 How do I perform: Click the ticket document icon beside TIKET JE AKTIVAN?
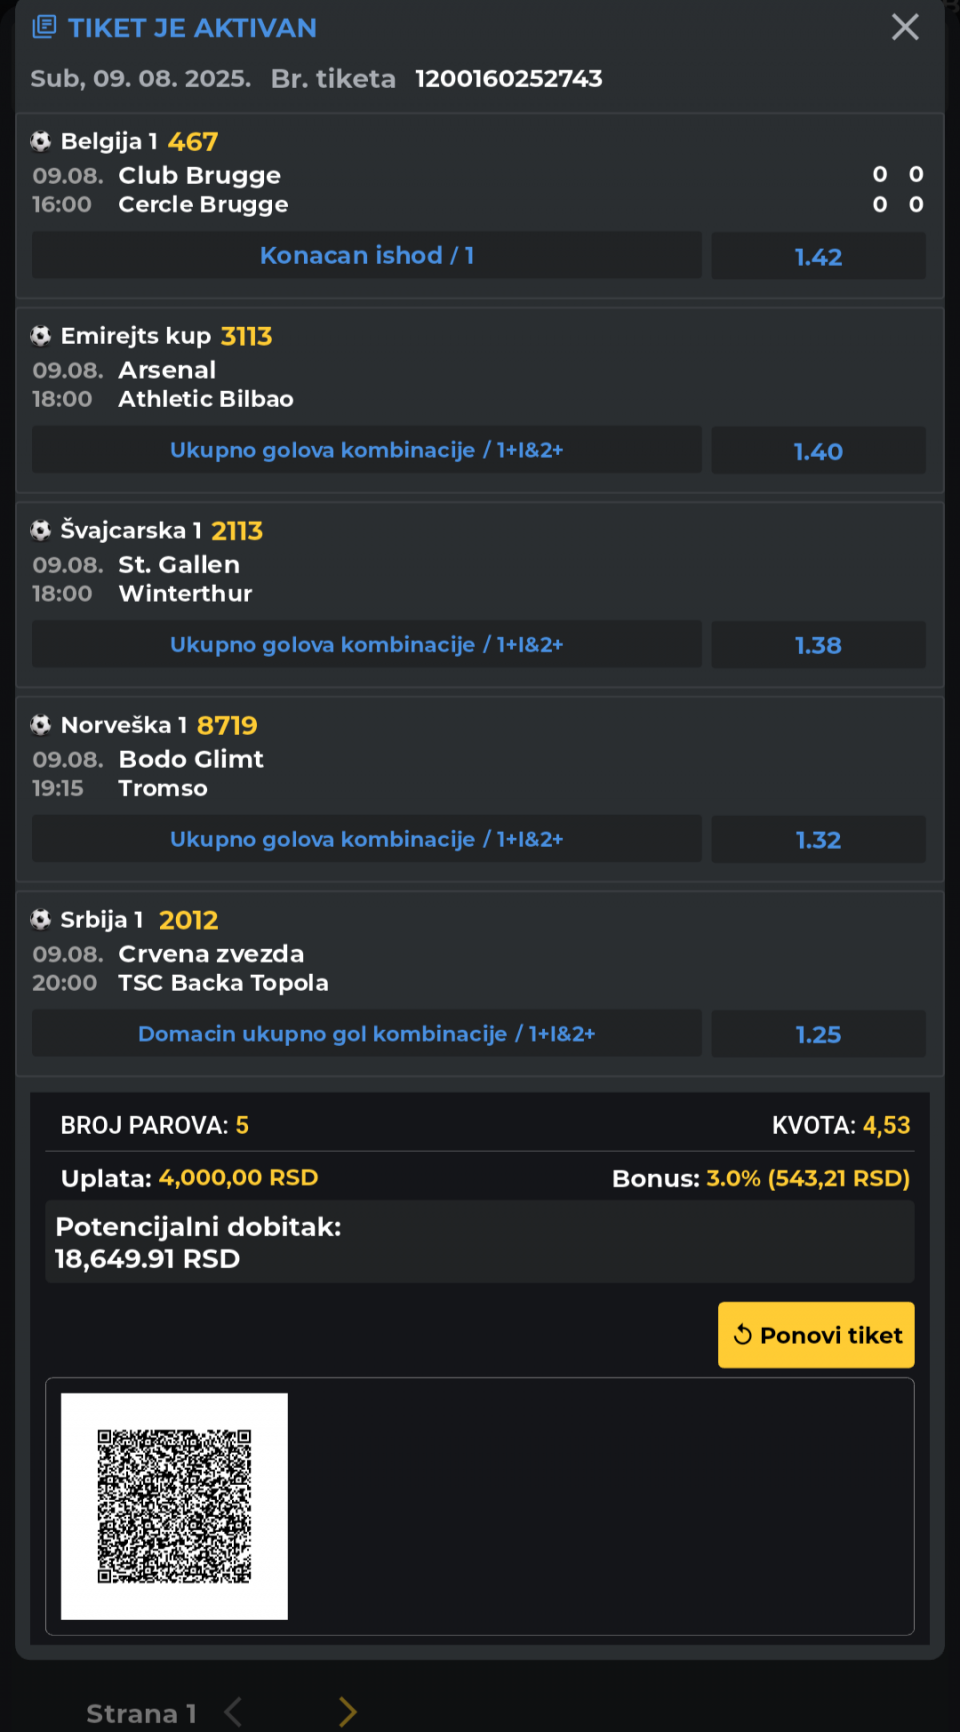click(x=44, y=27)
